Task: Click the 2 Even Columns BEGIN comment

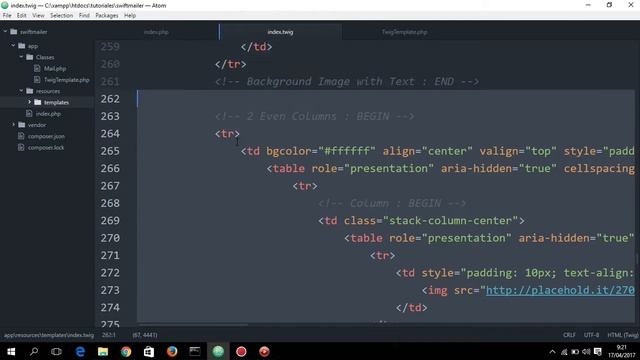Action: coord(315,116)
